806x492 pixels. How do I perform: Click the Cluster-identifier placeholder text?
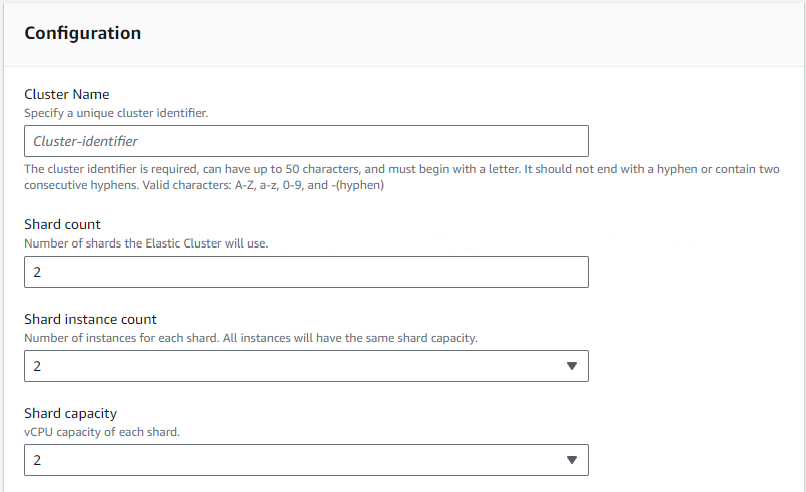[x=85, y=141]
